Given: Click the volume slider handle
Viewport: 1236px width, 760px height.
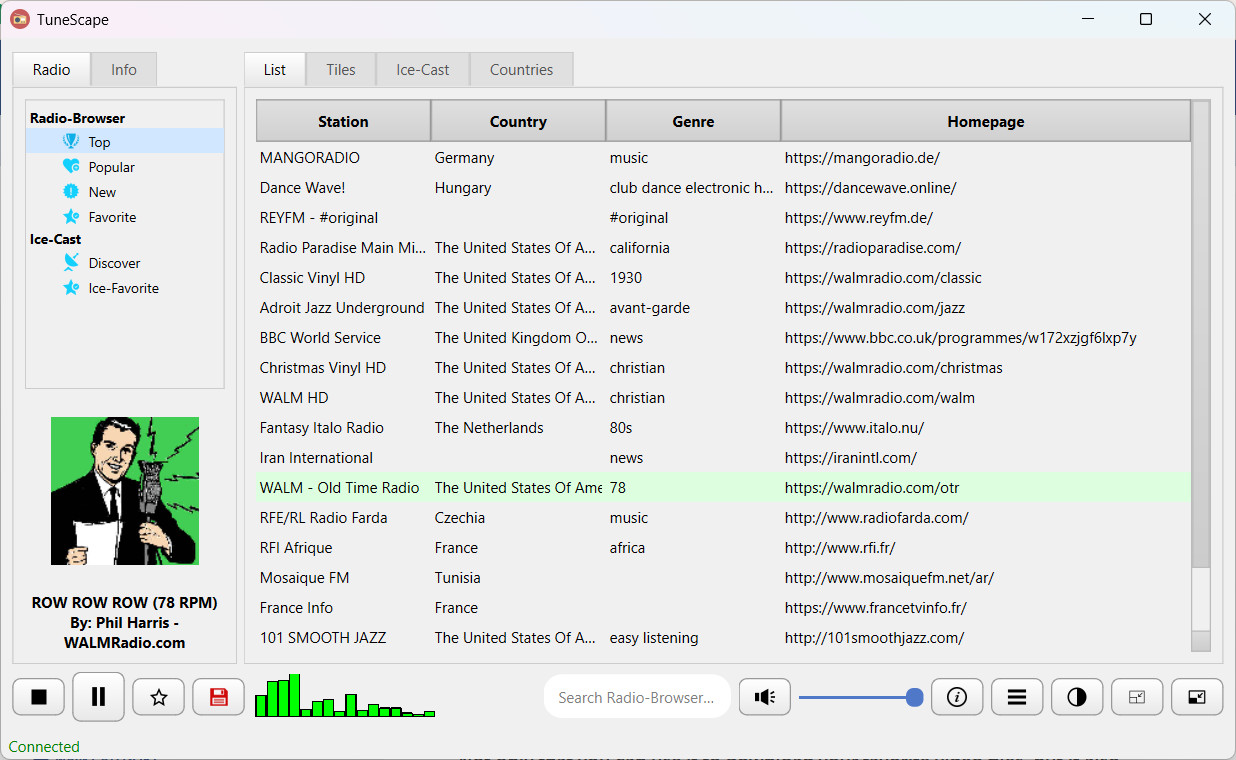Looking at the screenshot, I should [914, 697].
